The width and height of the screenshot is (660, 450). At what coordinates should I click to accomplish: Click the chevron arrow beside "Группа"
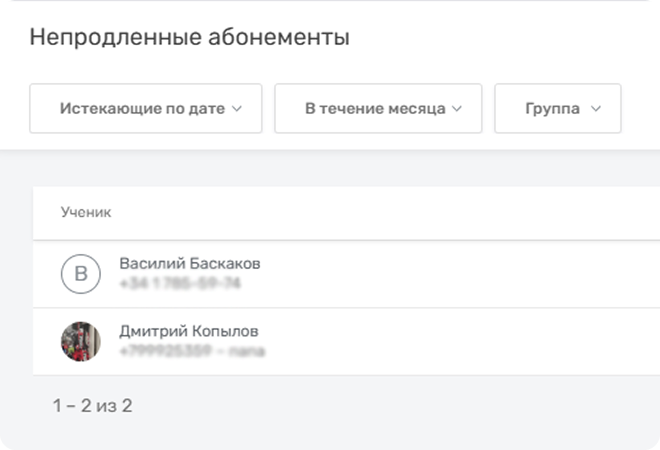(596, 109)
